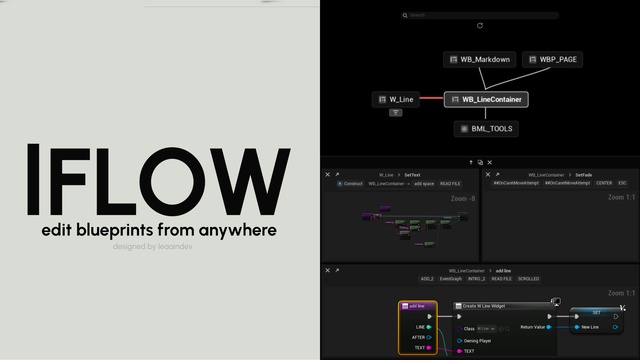
Task: Click the Class input pin
Action: click(459, 329)
